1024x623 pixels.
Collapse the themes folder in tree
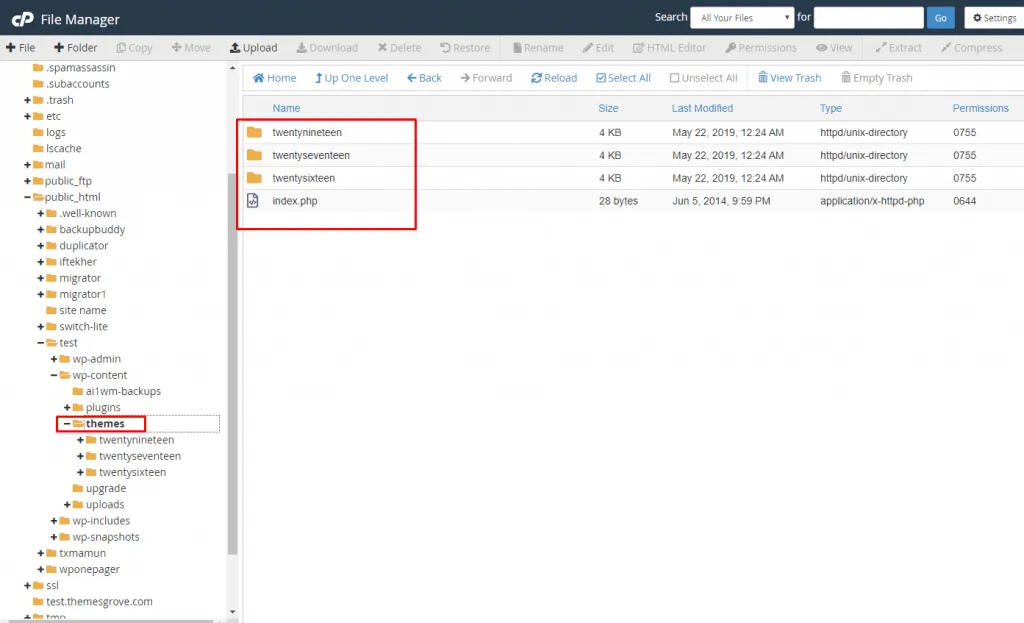click(x=67, y=424)
